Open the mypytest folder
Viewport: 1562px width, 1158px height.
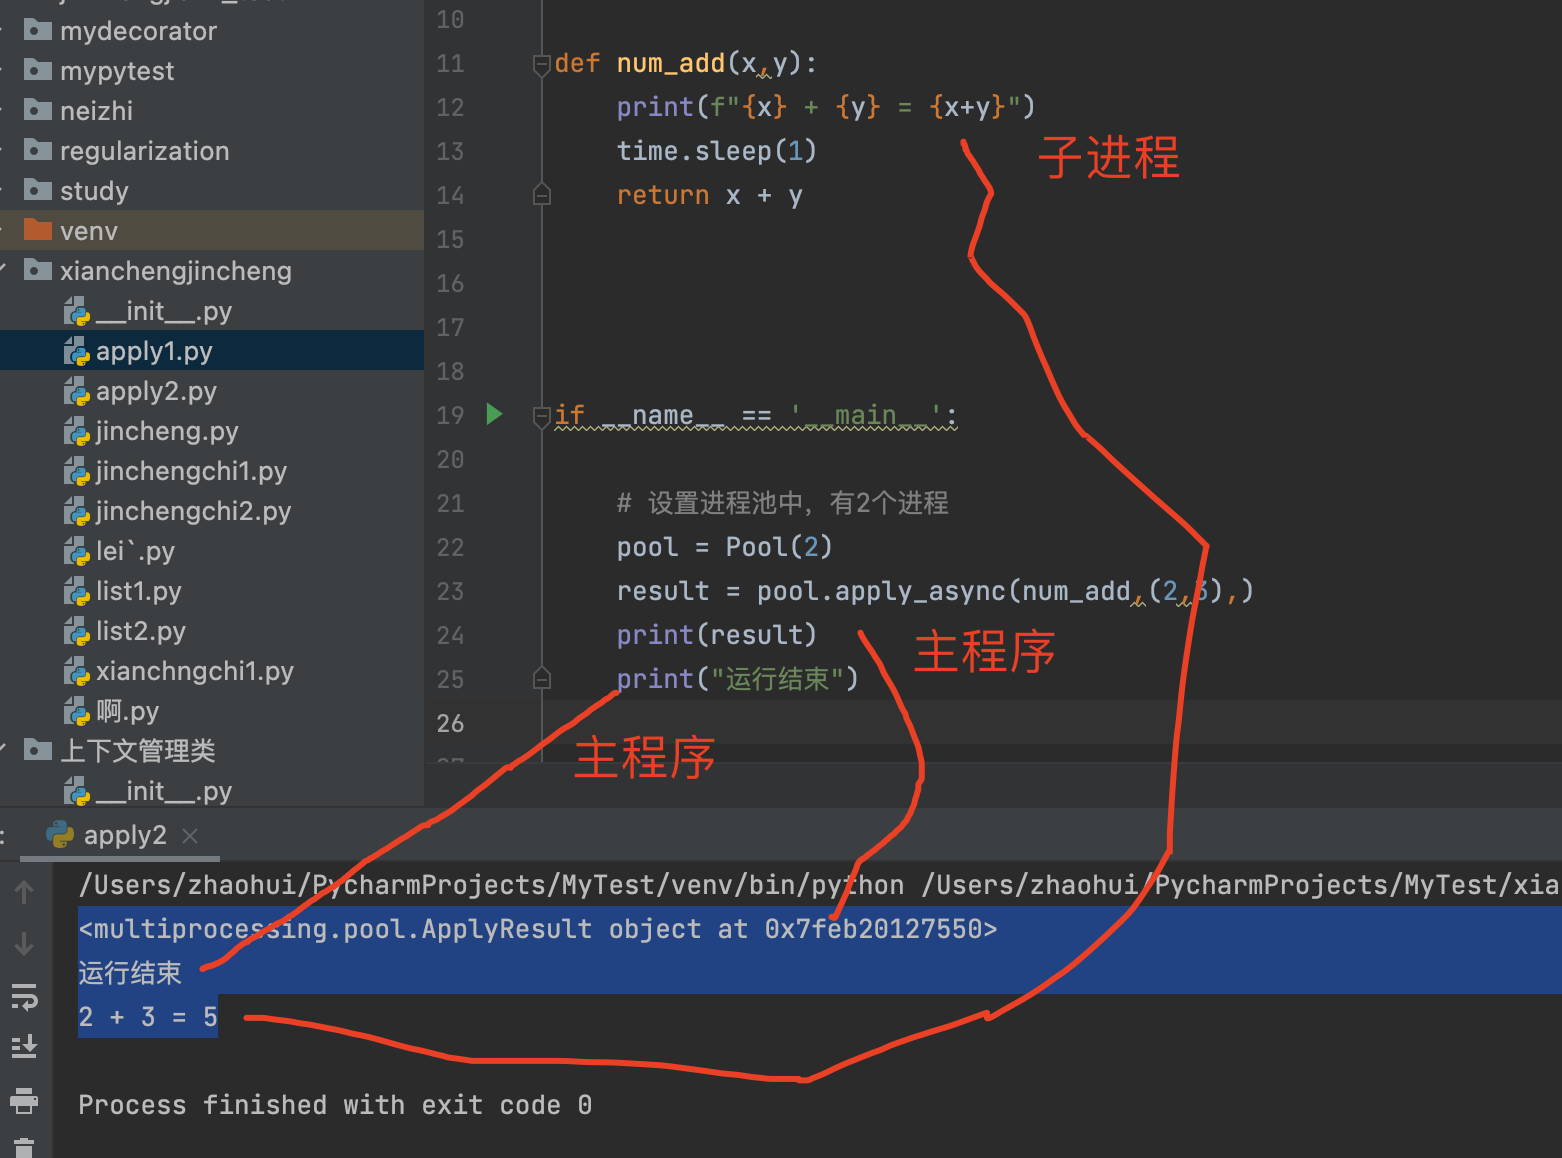click(x=117, y=71)
